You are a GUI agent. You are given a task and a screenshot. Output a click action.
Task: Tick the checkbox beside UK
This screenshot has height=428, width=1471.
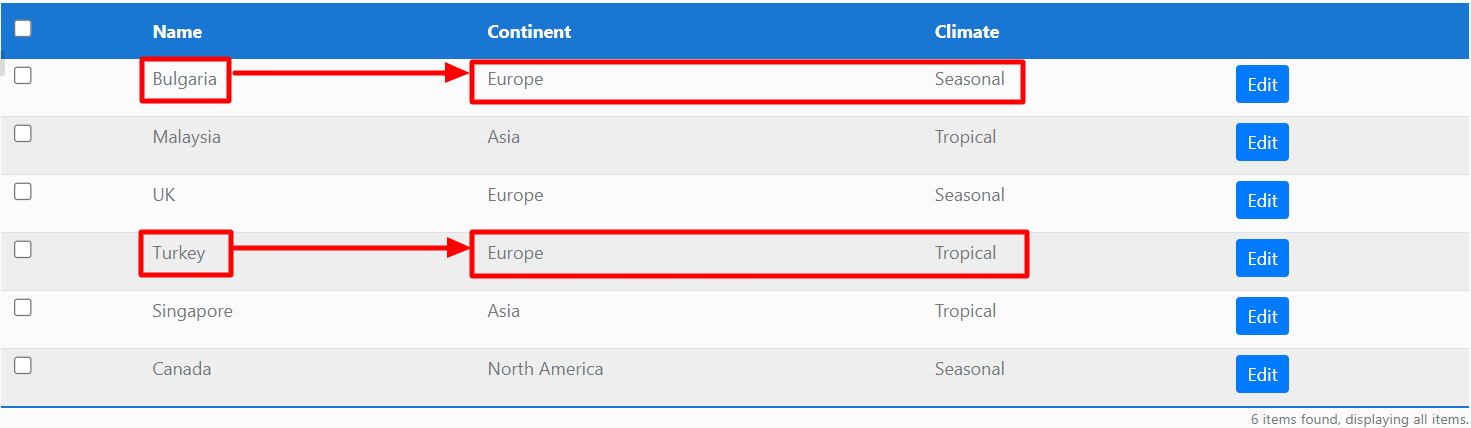tap(23, 192)
